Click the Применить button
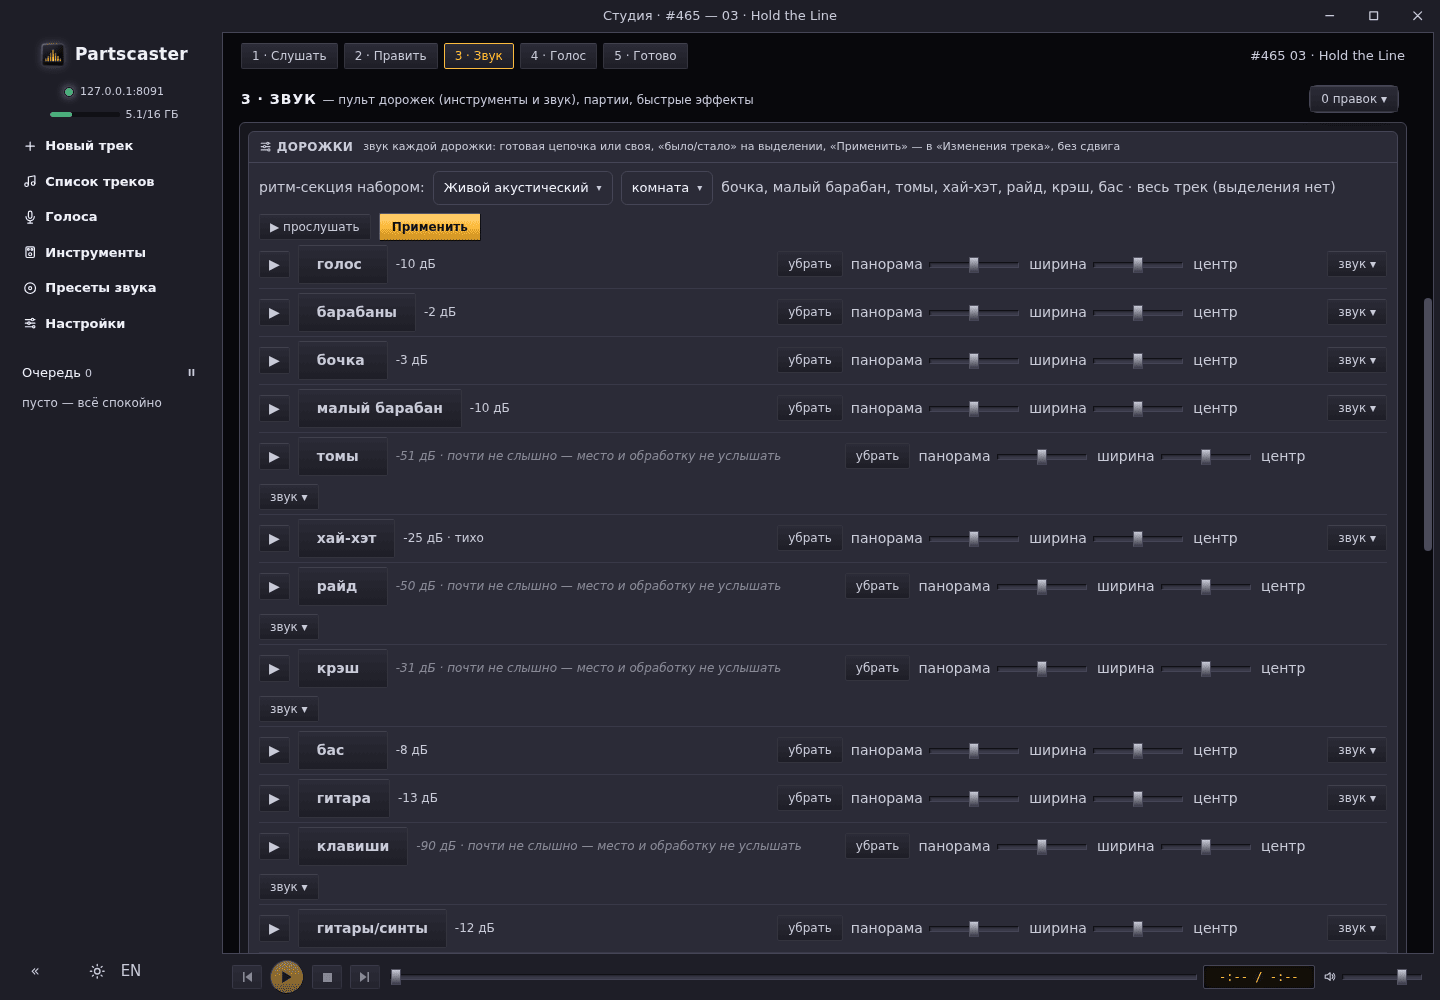 pos(430,227)
